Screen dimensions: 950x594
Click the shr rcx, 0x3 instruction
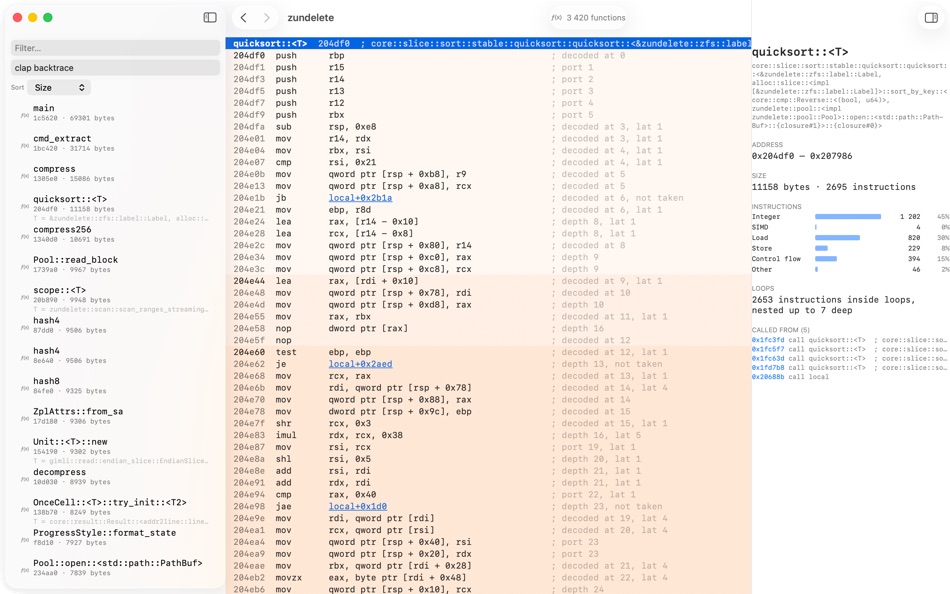coord(488,424)
